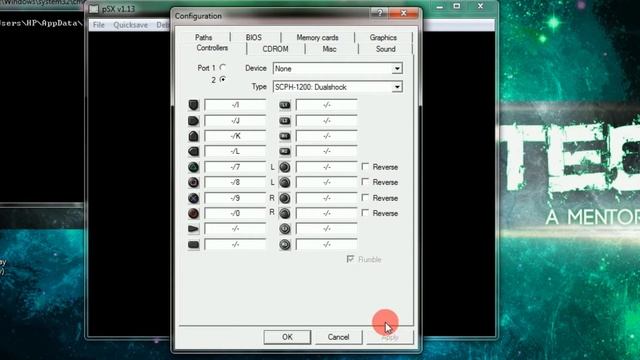
Task: Click the pink Square button icon
Action: (193, 182)
